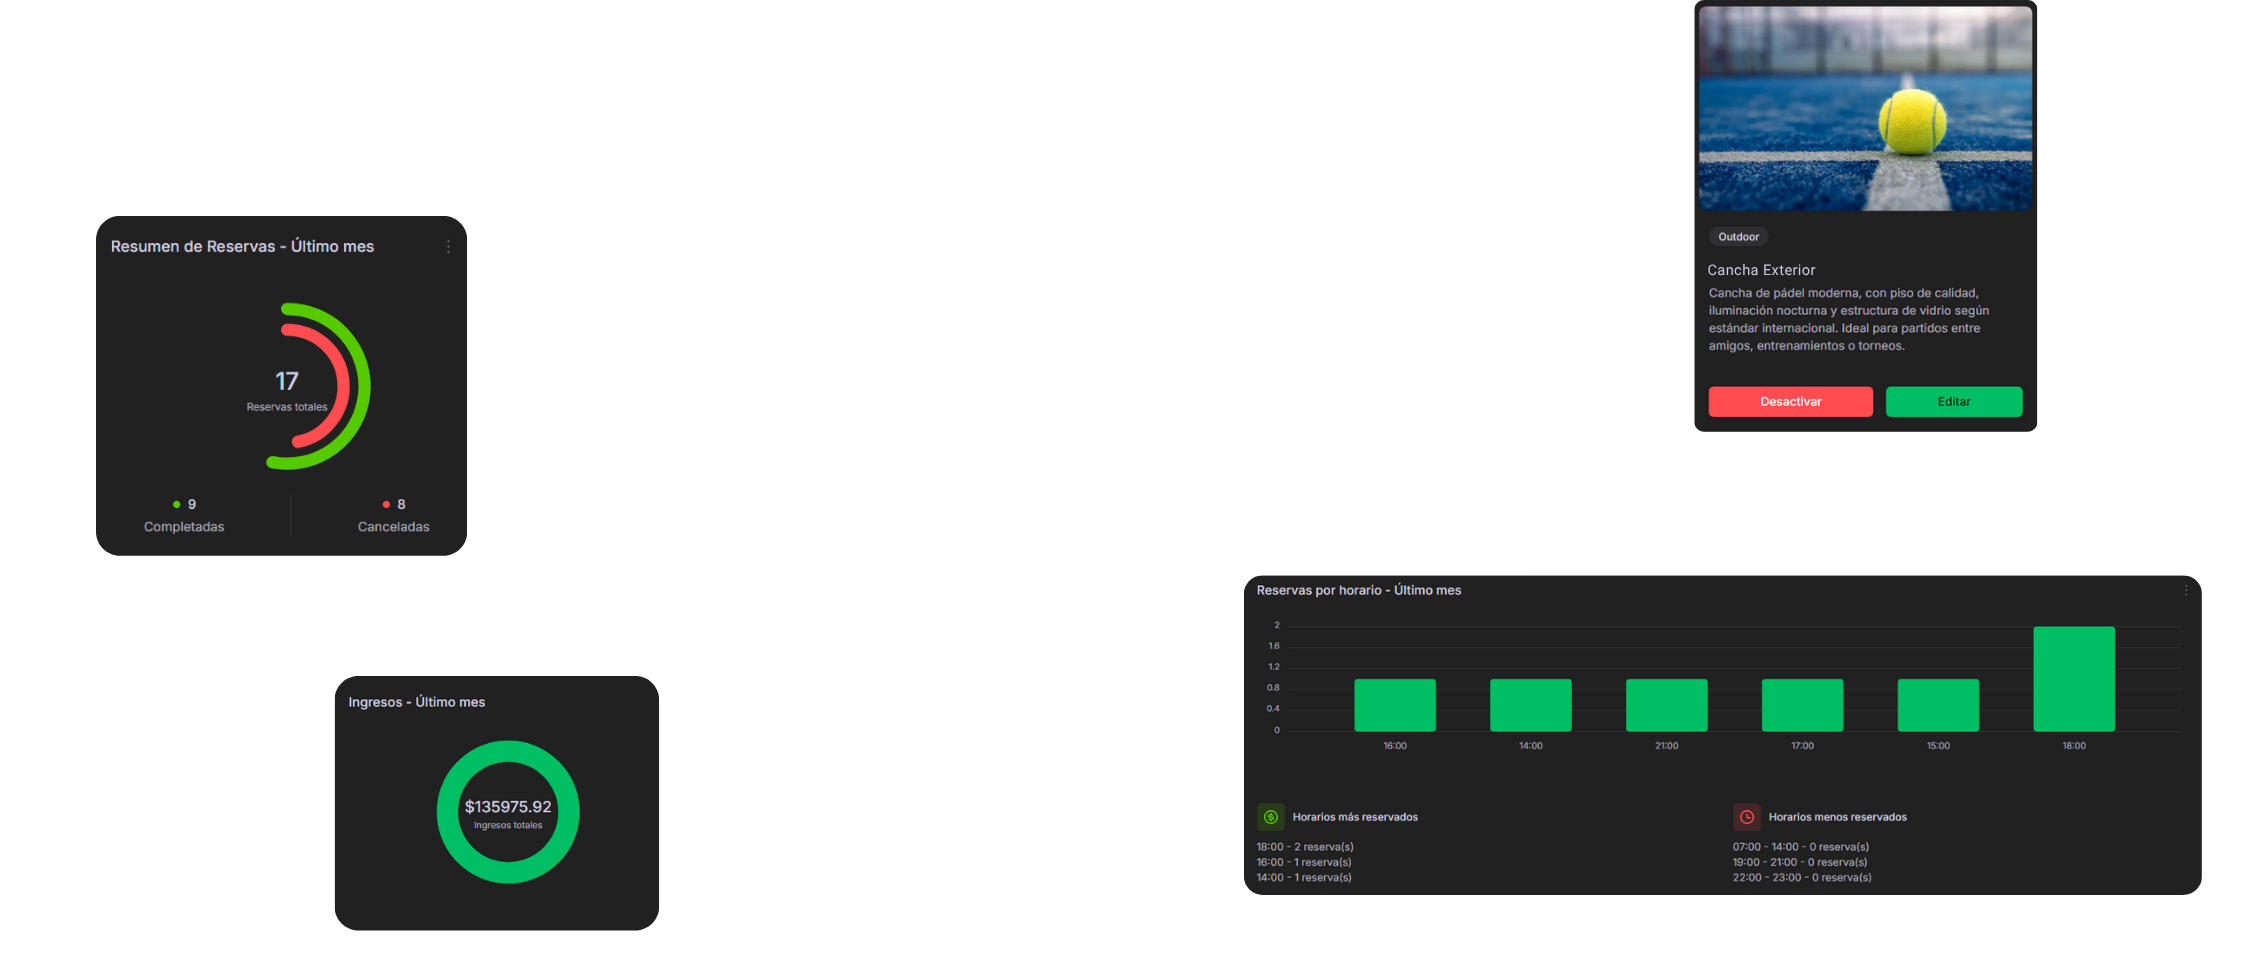Open the Reservas por horario options menu
The height and width of the screenshot is (960, 2254).
pos(2185,591)
